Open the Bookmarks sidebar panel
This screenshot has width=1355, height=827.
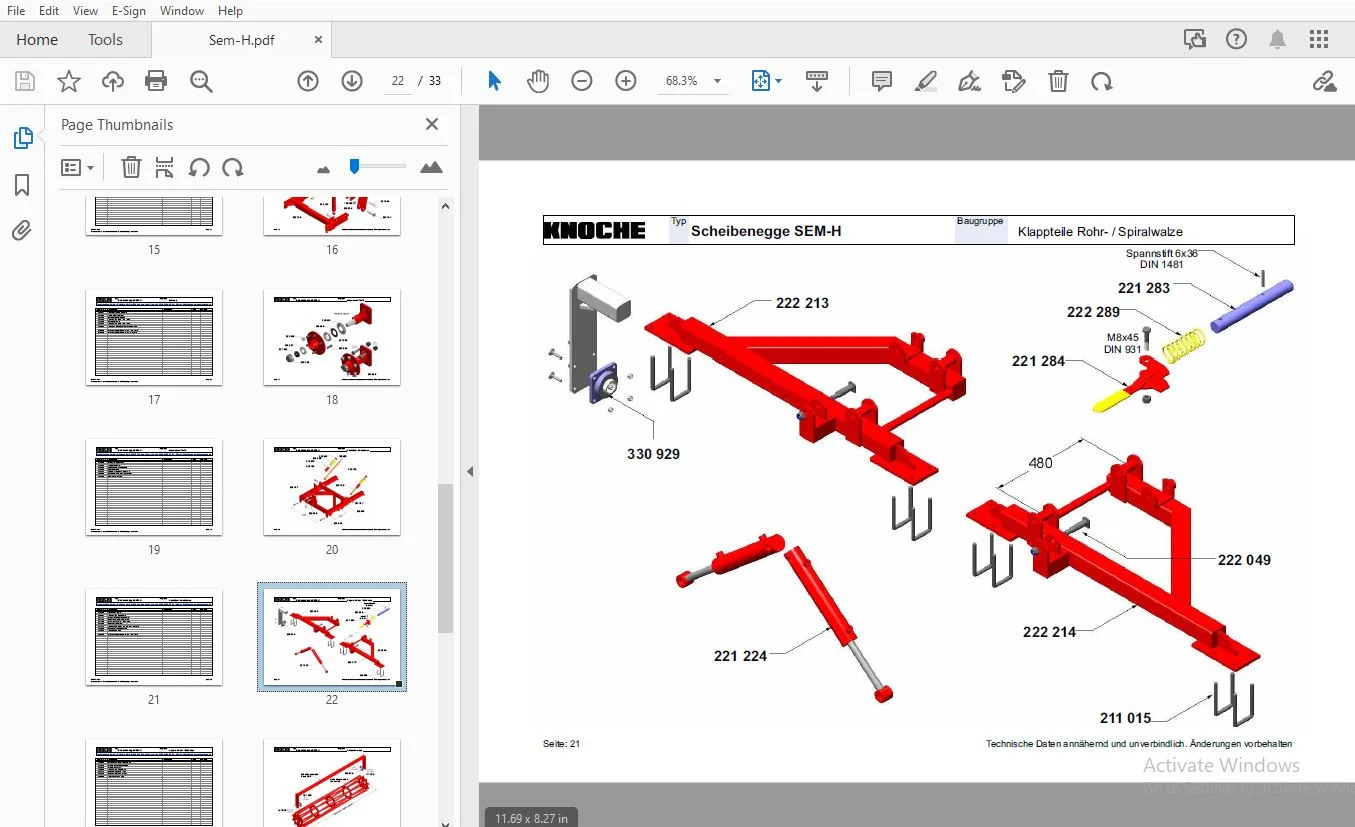click(x=22, y=185)
